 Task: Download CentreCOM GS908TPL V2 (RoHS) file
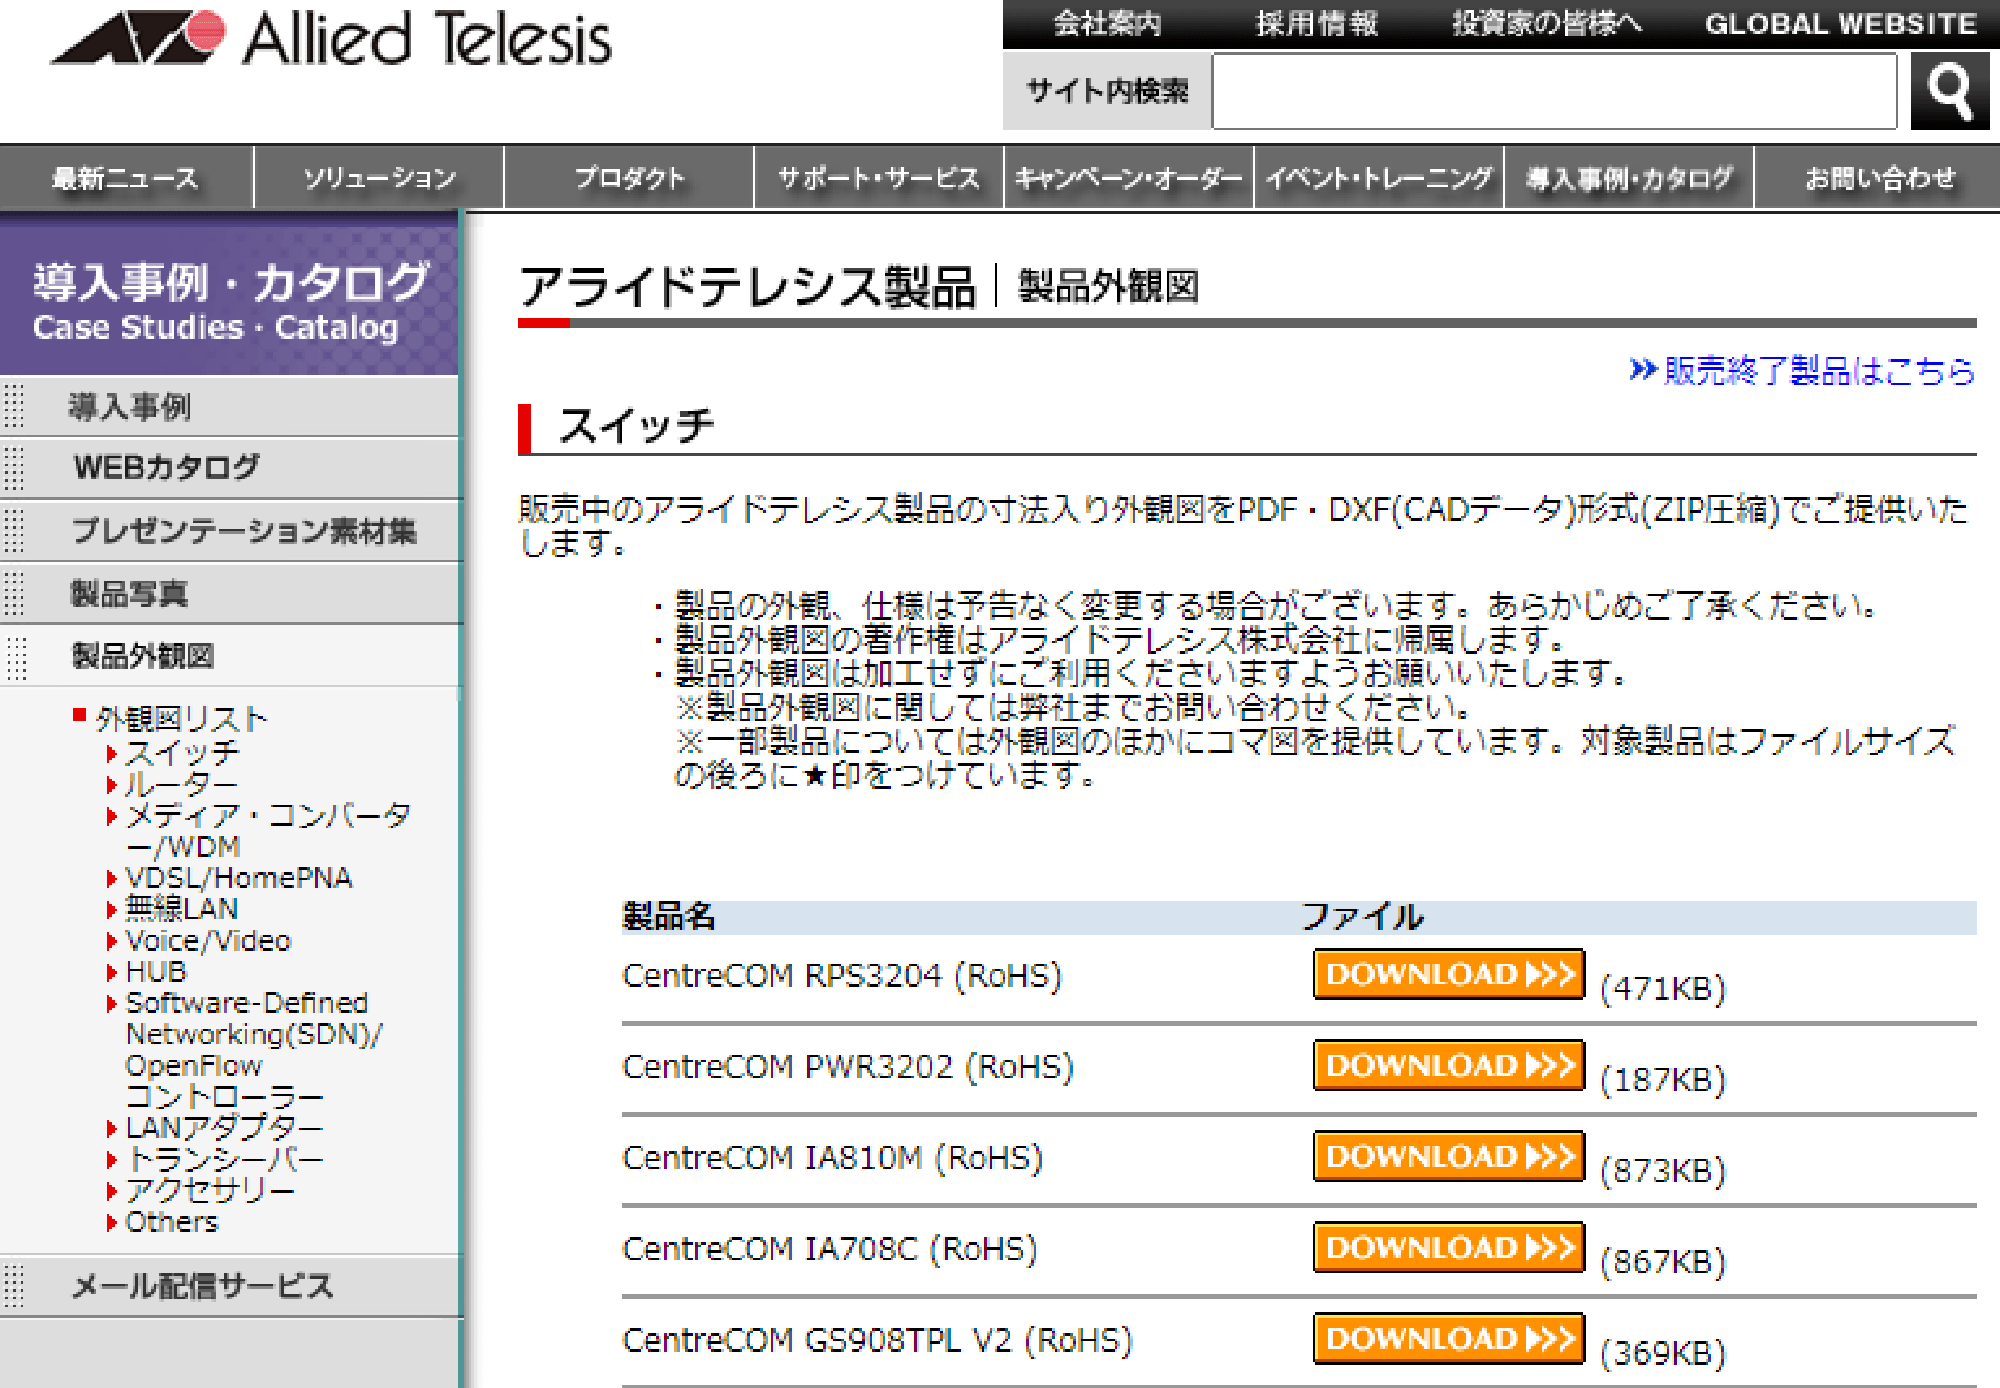[x=1449, y=1338]
